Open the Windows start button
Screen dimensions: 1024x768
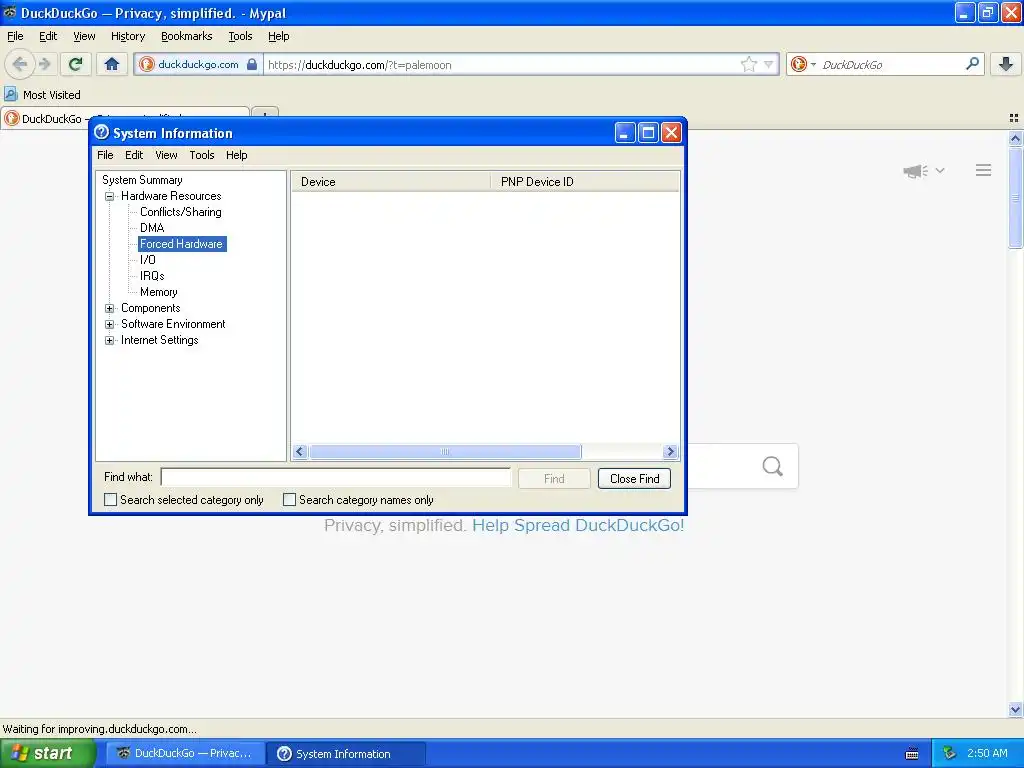click(x=47, y=753)
